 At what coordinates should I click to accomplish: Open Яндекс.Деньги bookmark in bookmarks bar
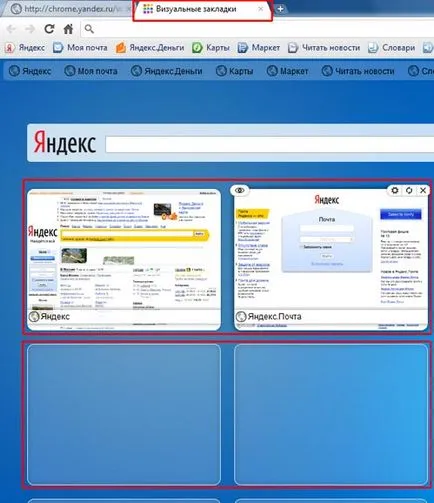(150, 48)
